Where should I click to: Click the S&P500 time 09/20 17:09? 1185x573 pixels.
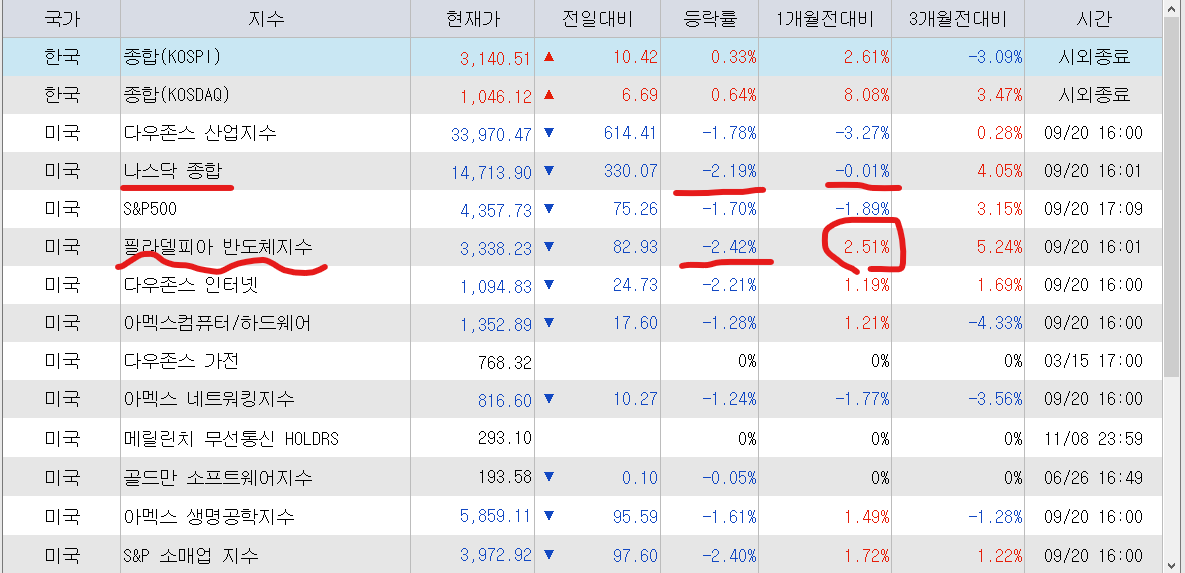[x=1094, y=209]
